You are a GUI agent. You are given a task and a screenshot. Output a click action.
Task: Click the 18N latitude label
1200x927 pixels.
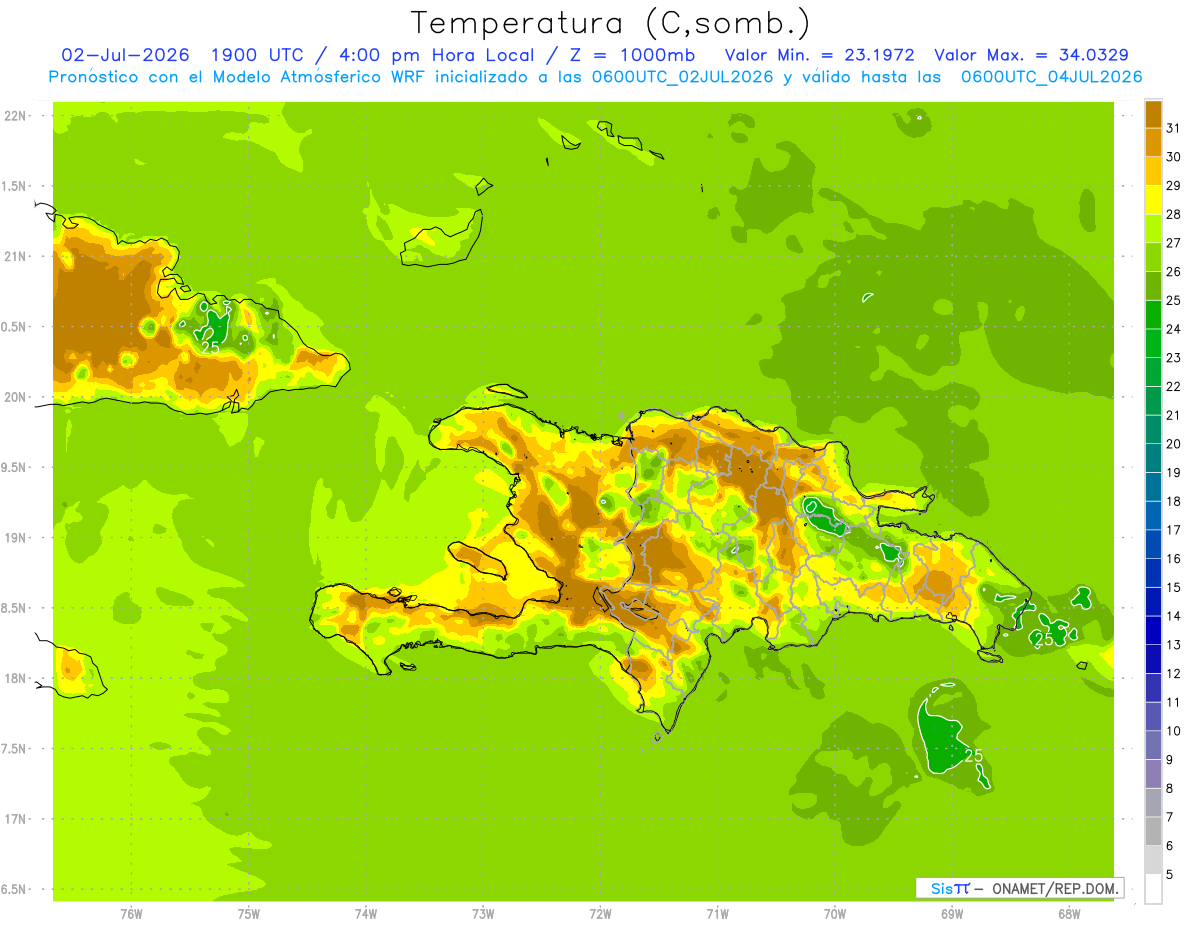click(x=15, y=678)
